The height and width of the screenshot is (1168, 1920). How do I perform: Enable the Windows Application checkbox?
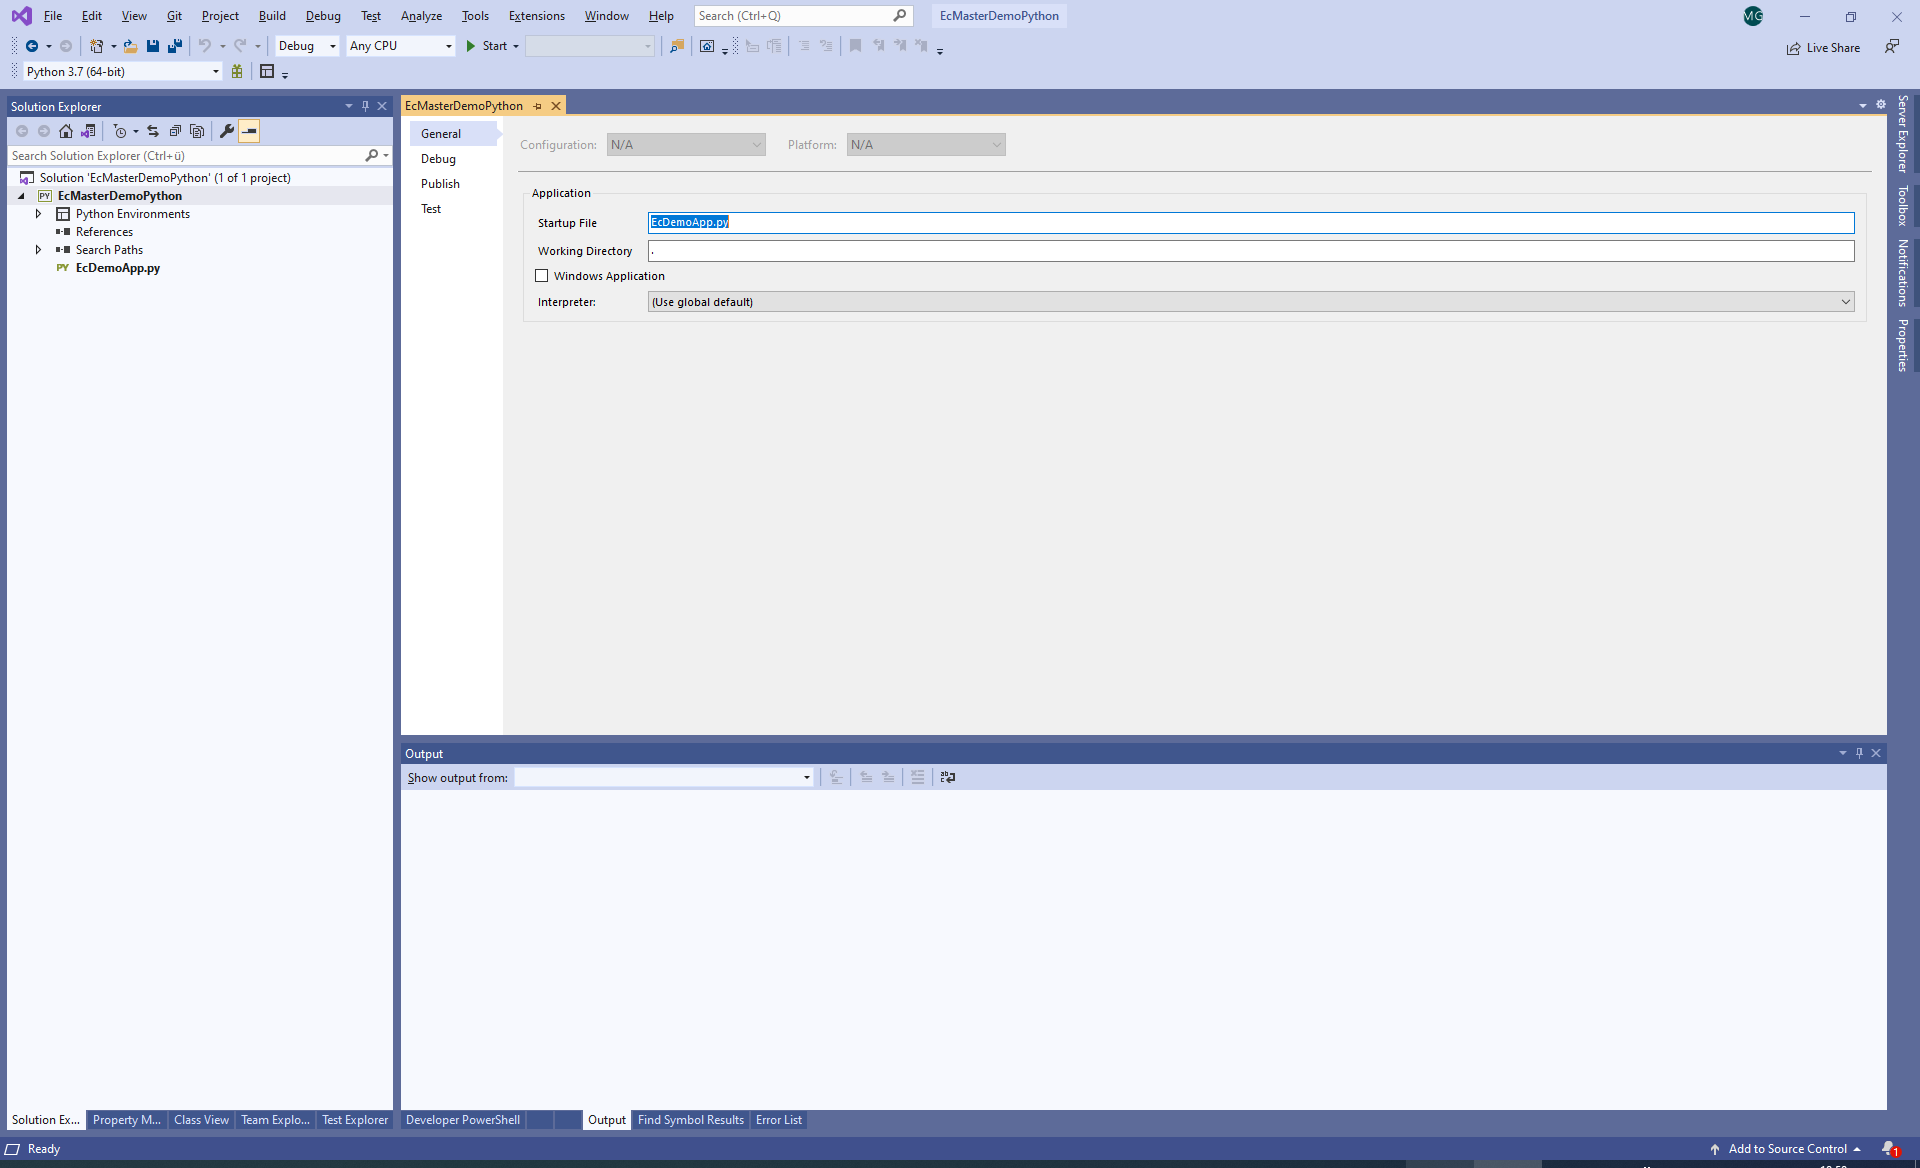click(x=542, y=276)
